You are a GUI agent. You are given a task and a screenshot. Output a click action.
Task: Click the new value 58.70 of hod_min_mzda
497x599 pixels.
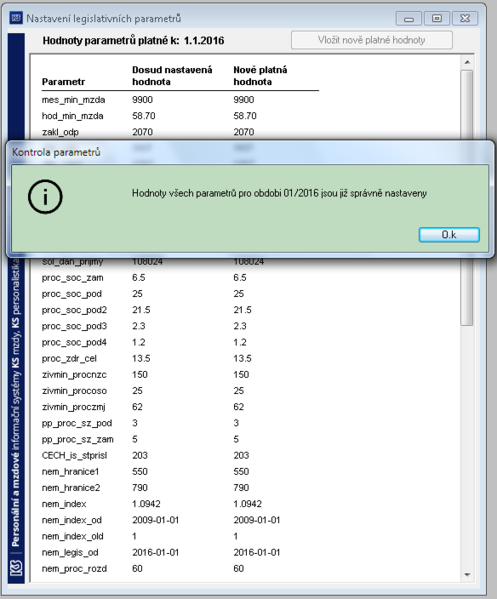pyautogui.click(x=245, y=116)
